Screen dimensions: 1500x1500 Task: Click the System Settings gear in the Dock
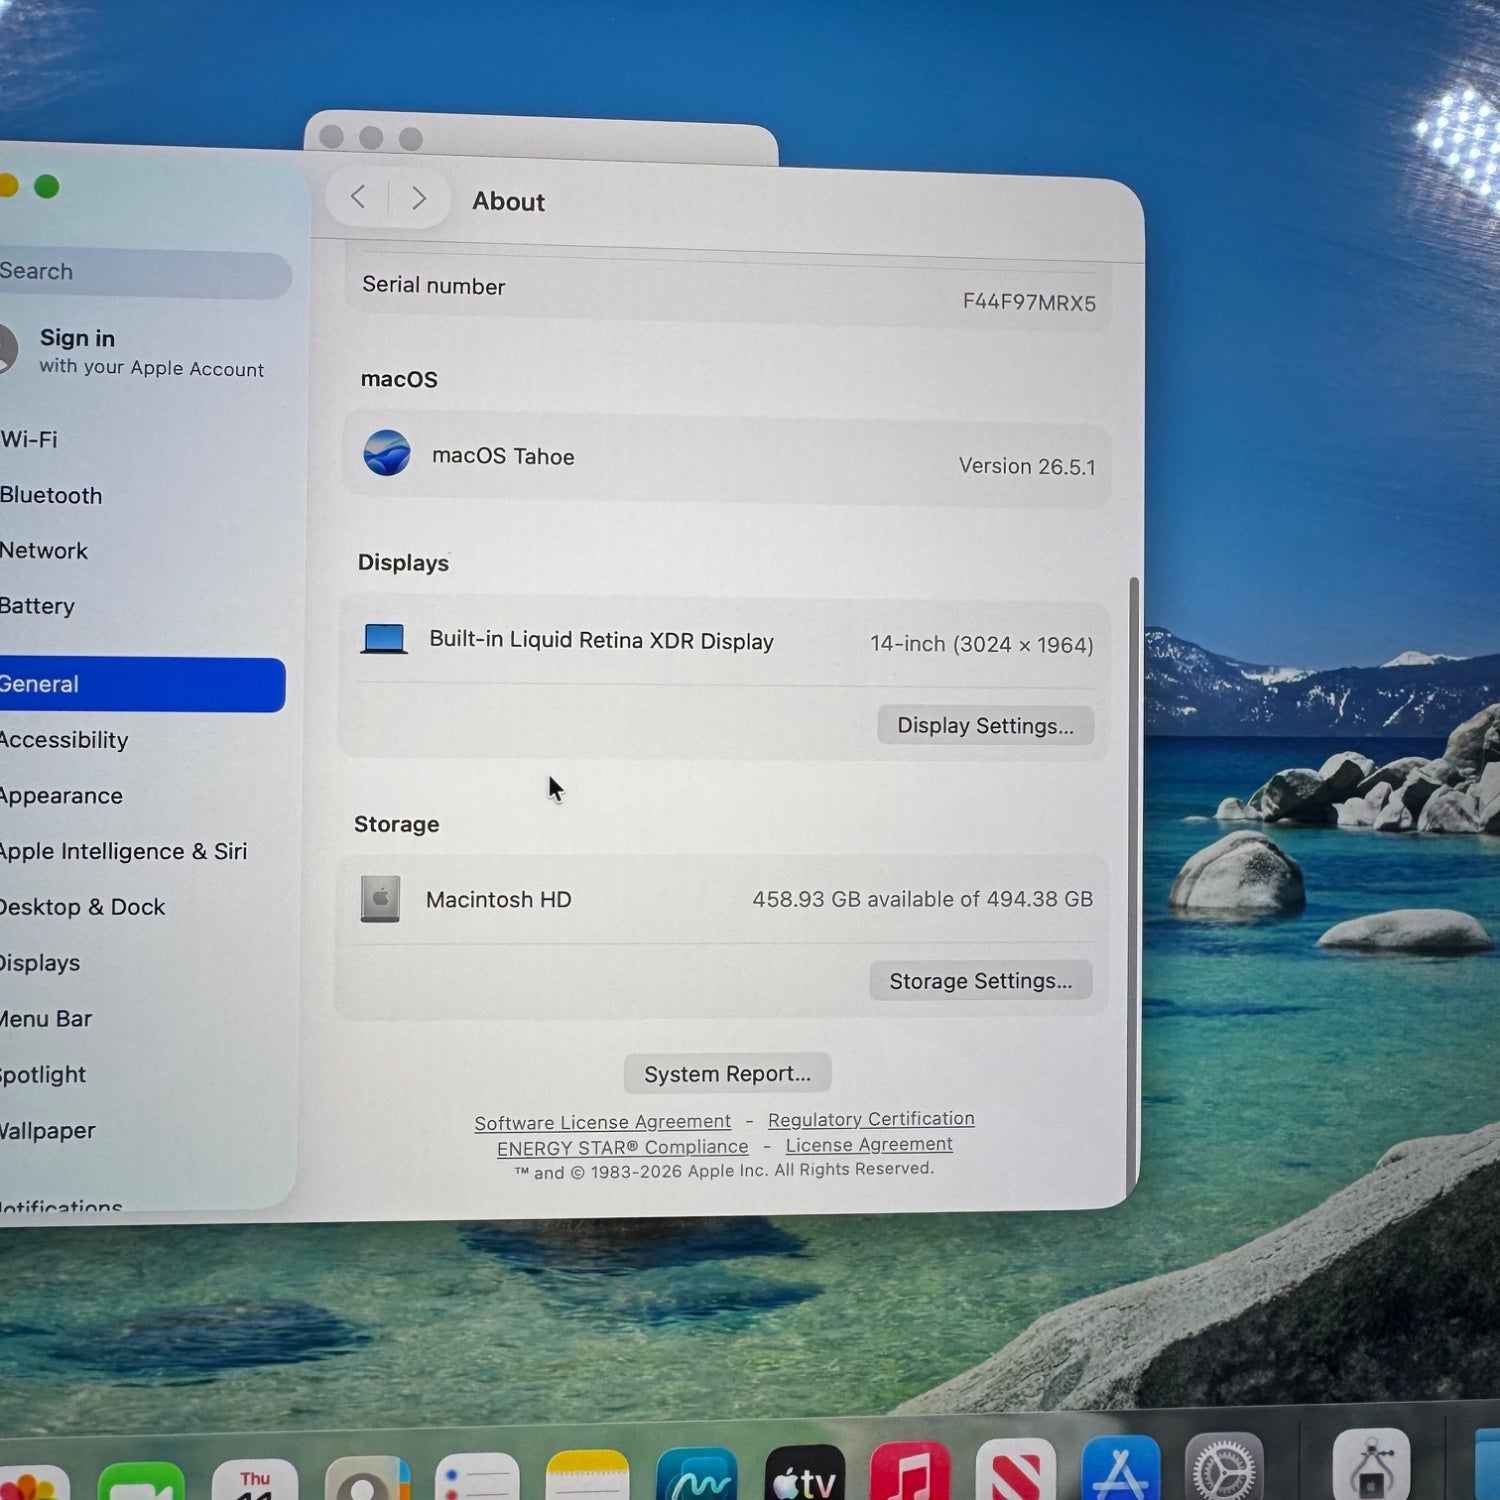[1224, 1467]
